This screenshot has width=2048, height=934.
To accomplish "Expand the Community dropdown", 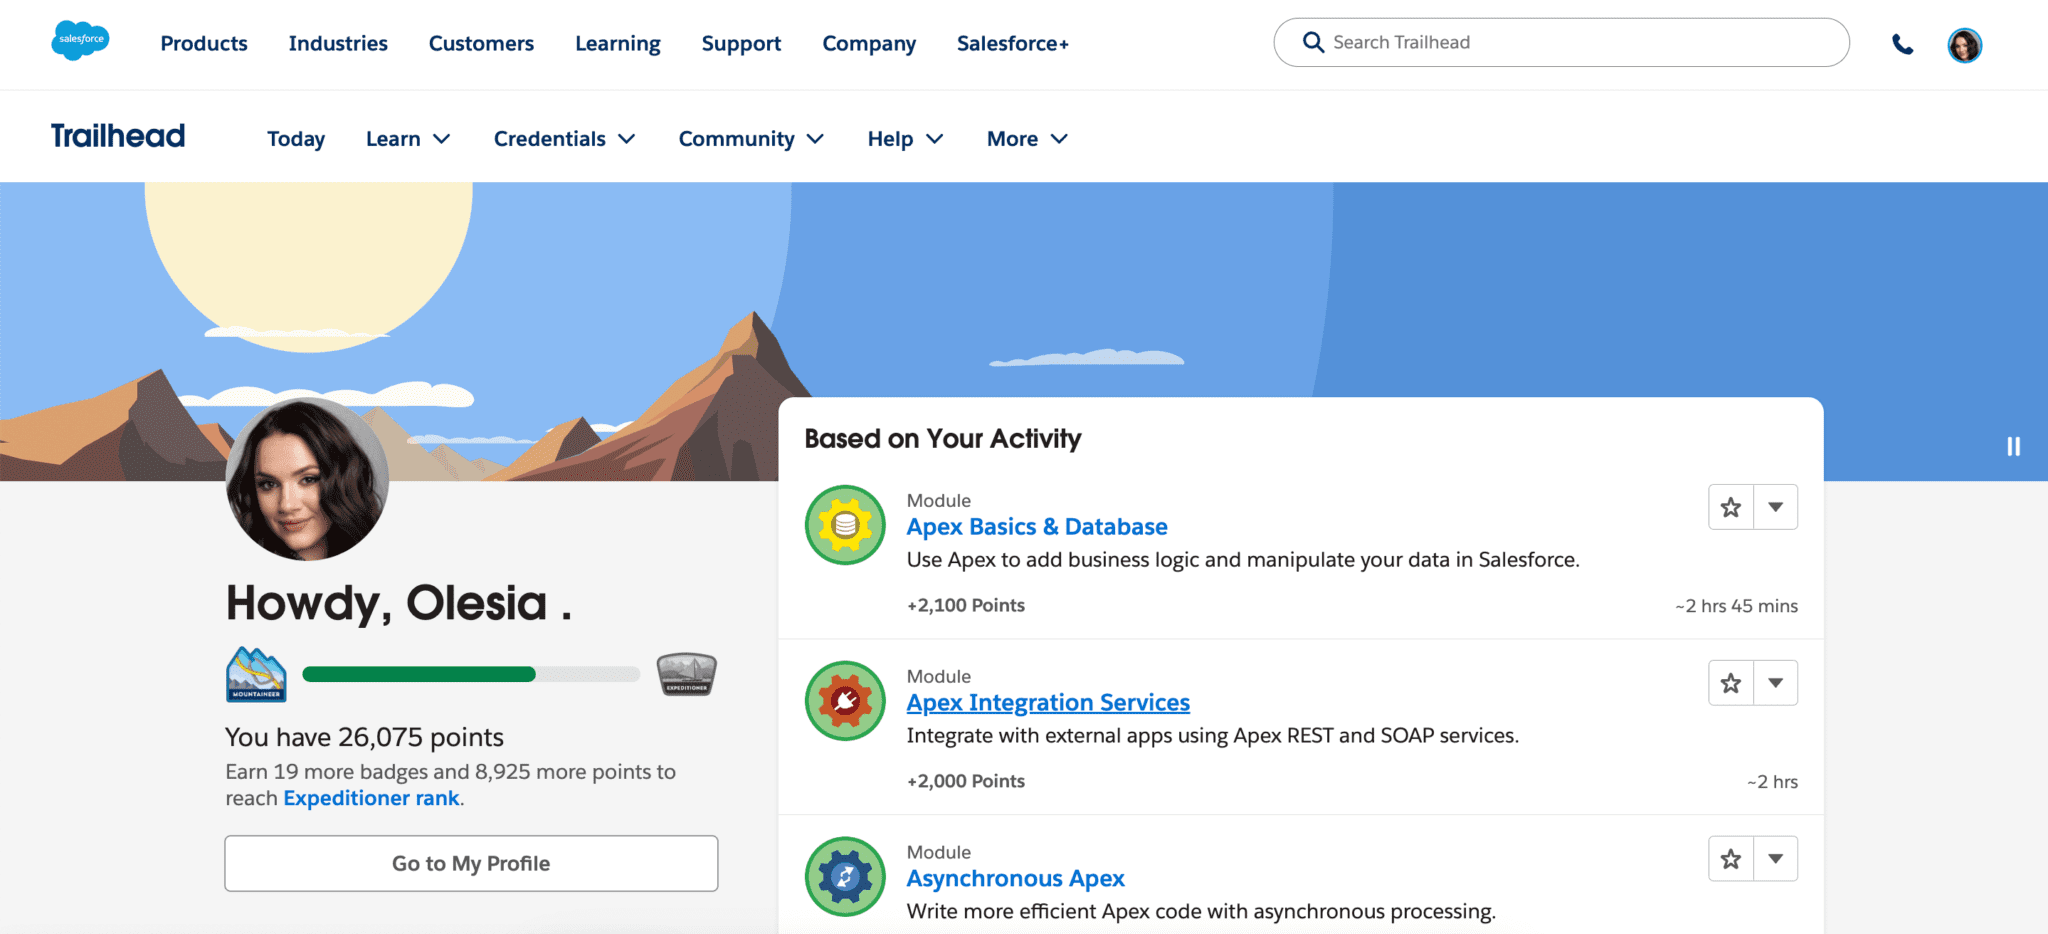I will [x=750, y=138].
